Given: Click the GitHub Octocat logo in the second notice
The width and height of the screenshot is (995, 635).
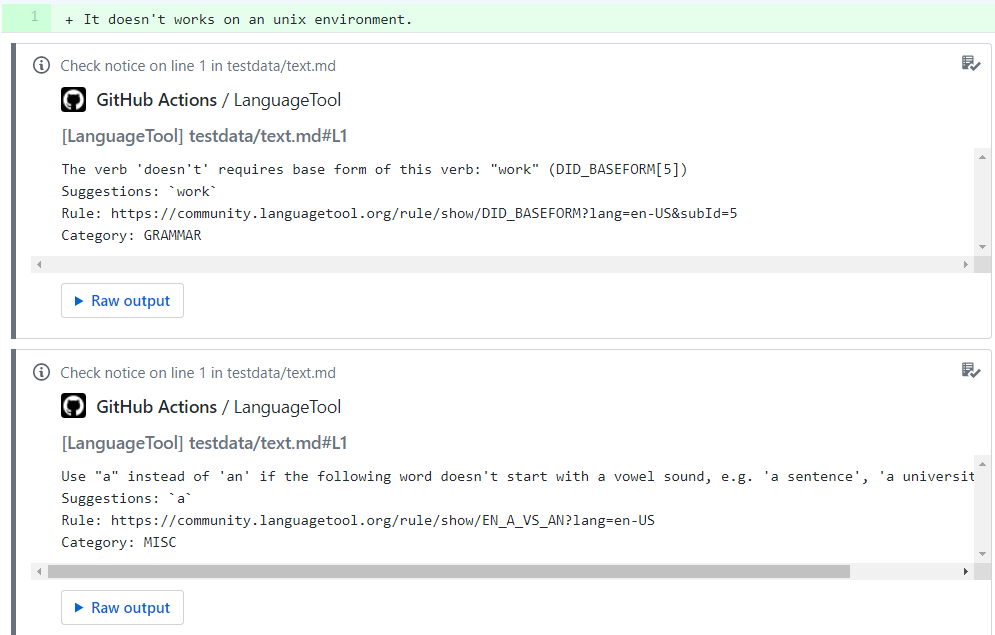Looking at the screenshot, I should pos(73,407).
